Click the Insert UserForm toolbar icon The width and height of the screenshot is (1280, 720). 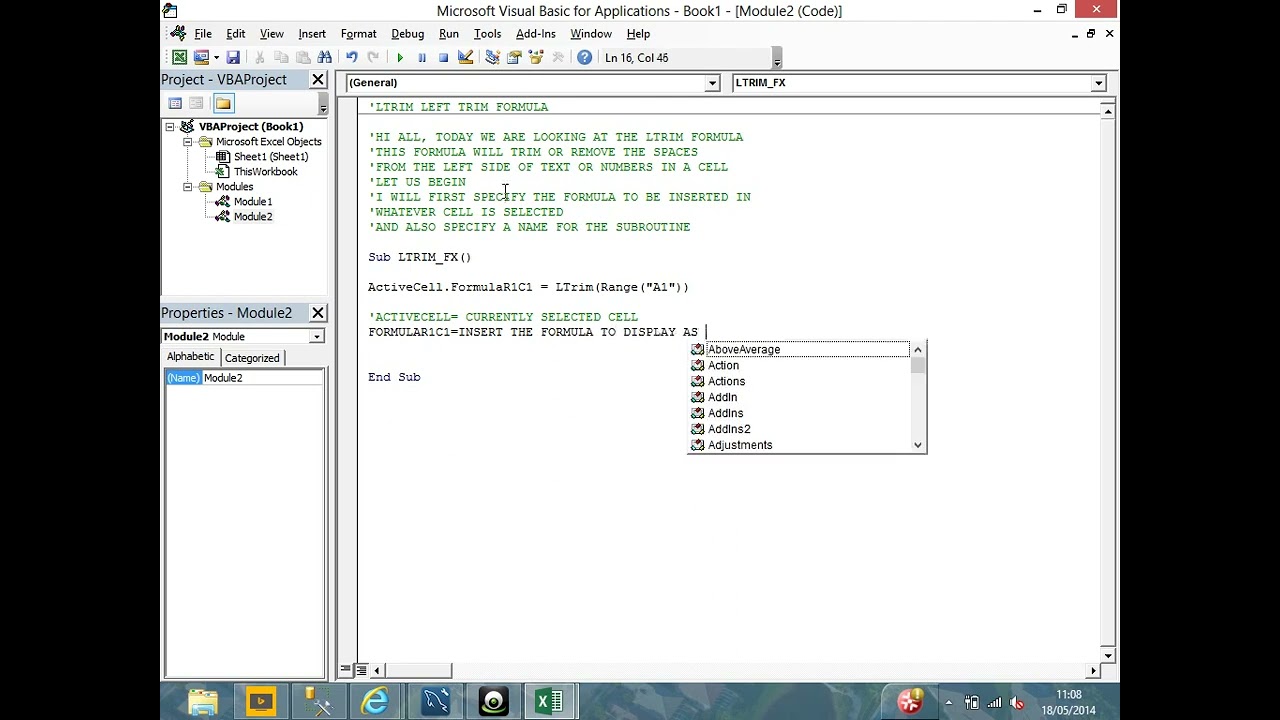(201, 58)
